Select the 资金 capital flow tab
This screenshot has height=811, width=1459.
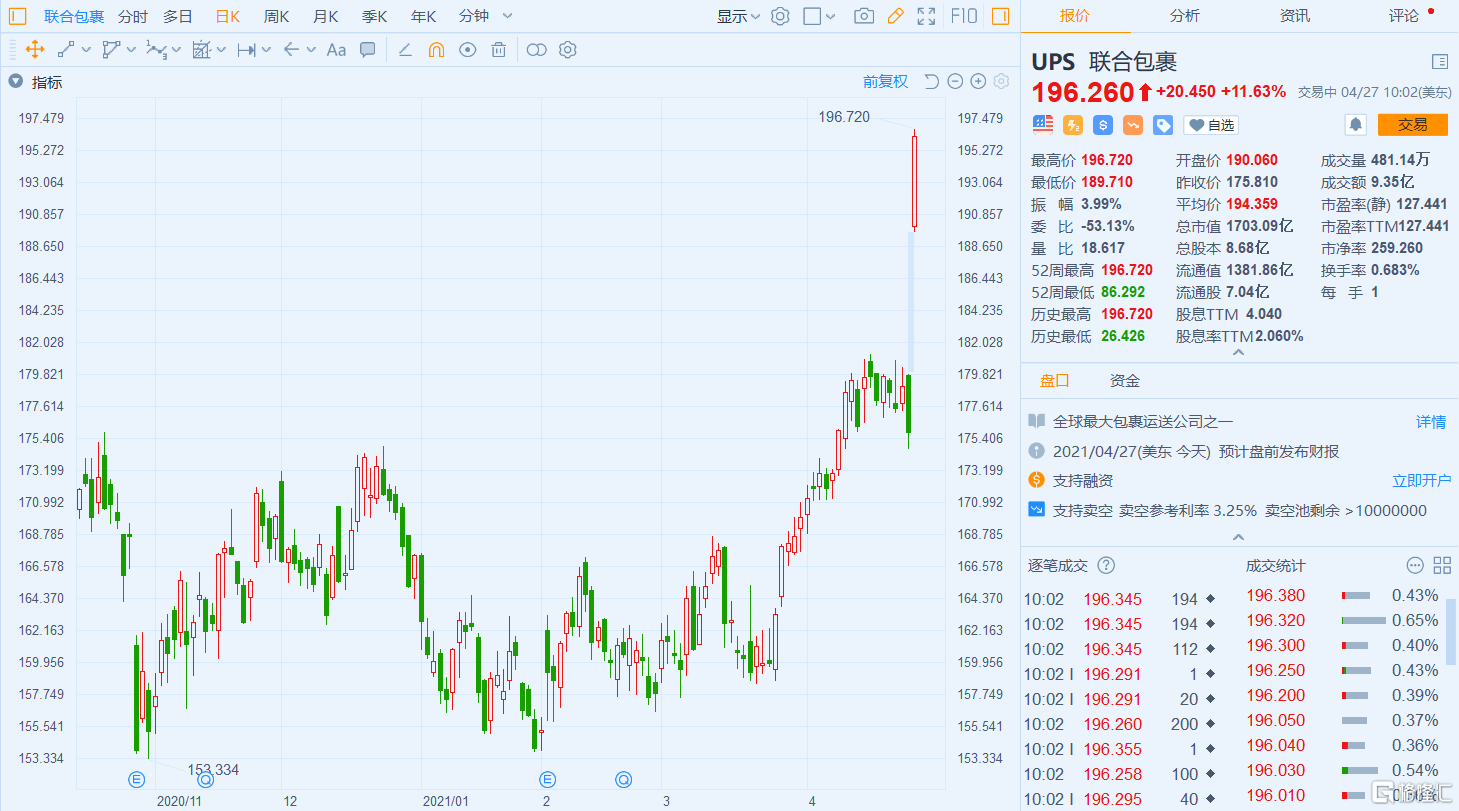[1124, 381]
